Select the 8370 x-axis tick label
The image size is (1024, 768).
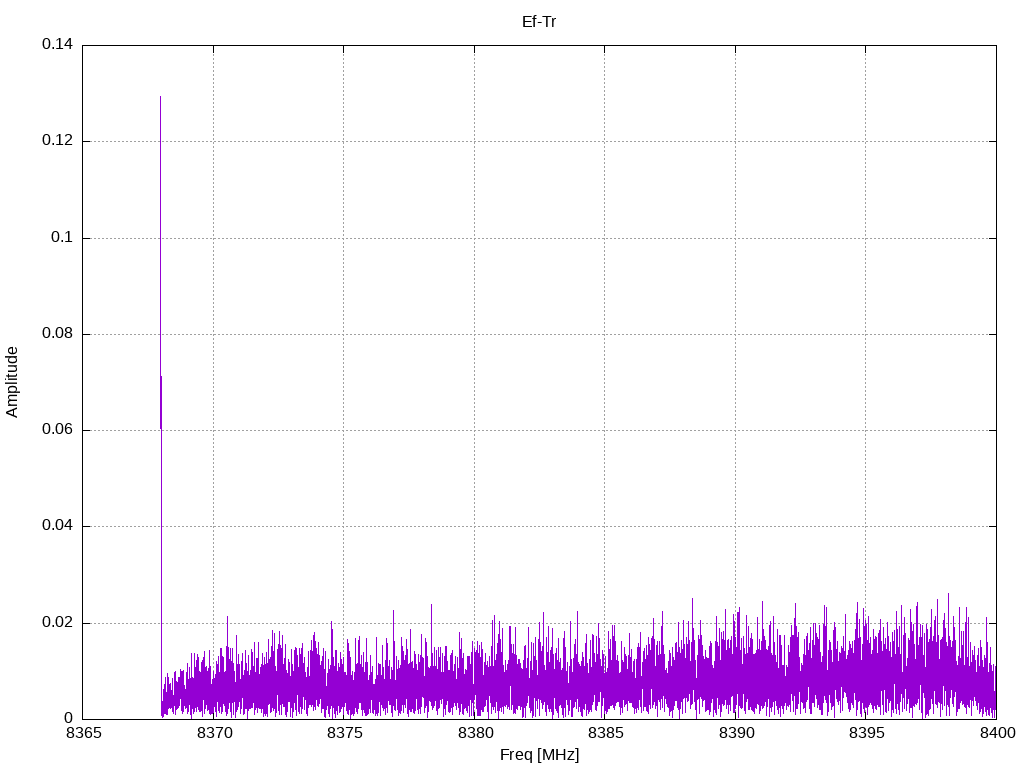tap(213, 735)
